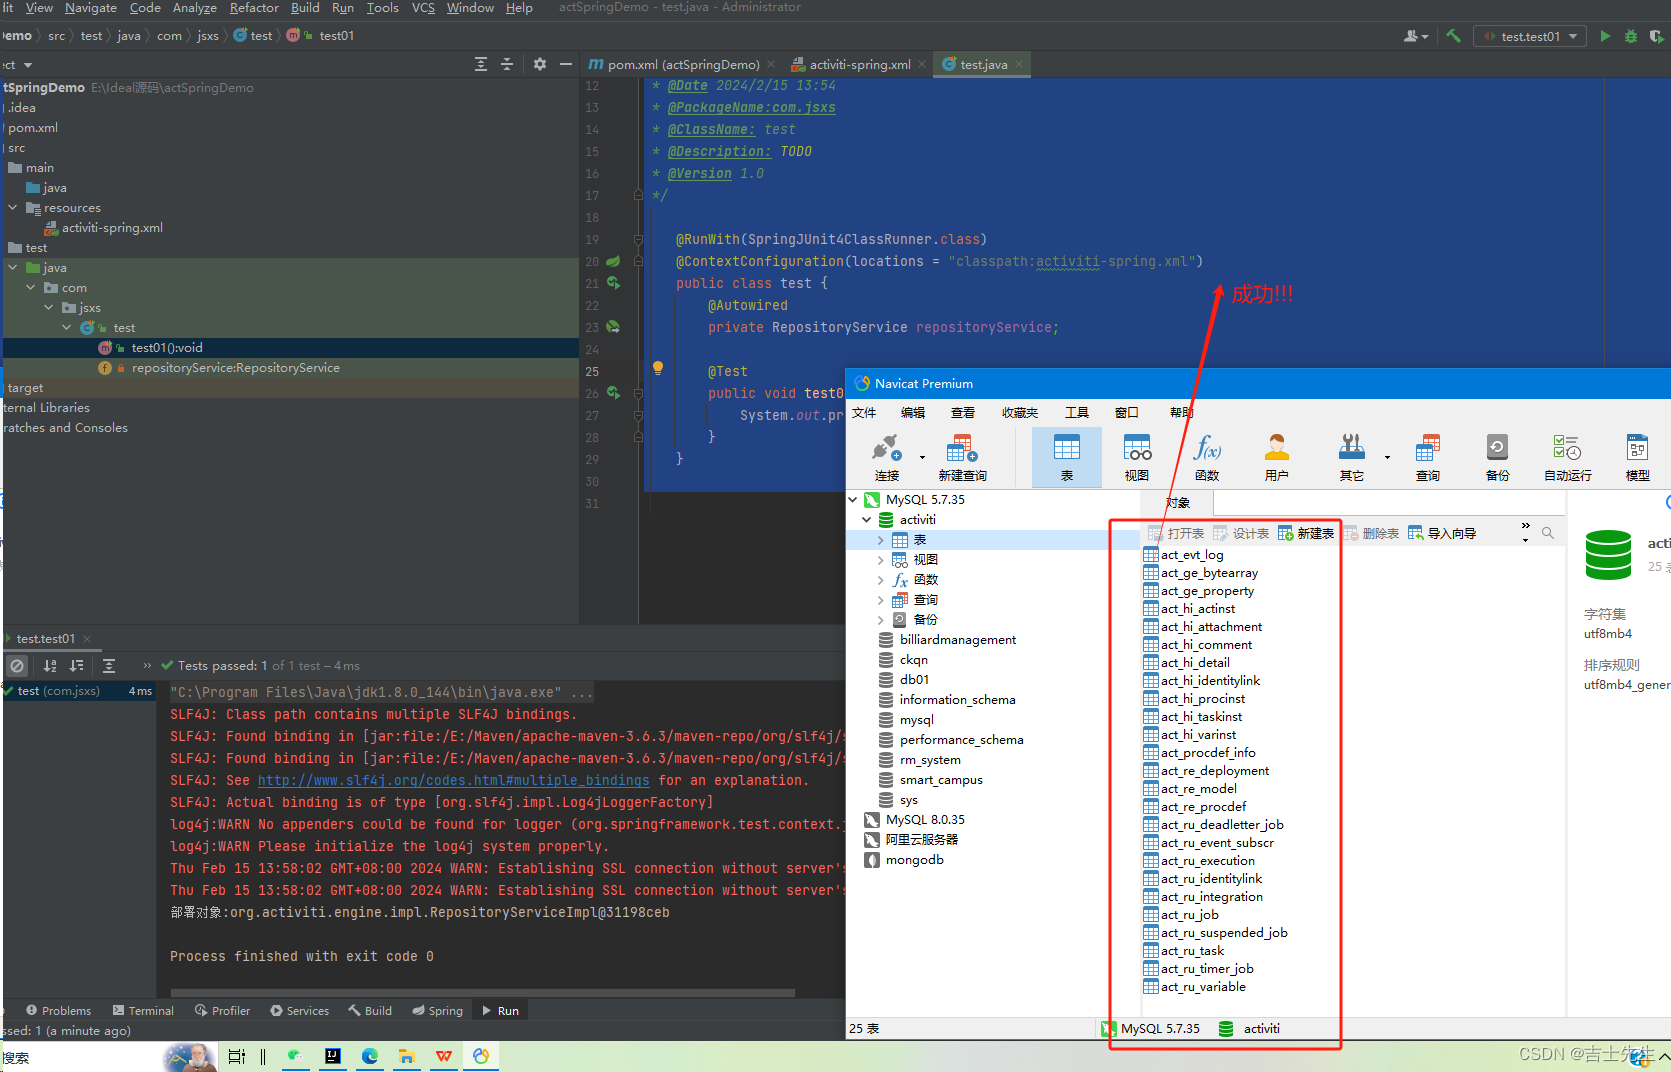Open the VCS menu
Screen dimensions: 1671x1072
pyautogui.click(x=423, y=8)
